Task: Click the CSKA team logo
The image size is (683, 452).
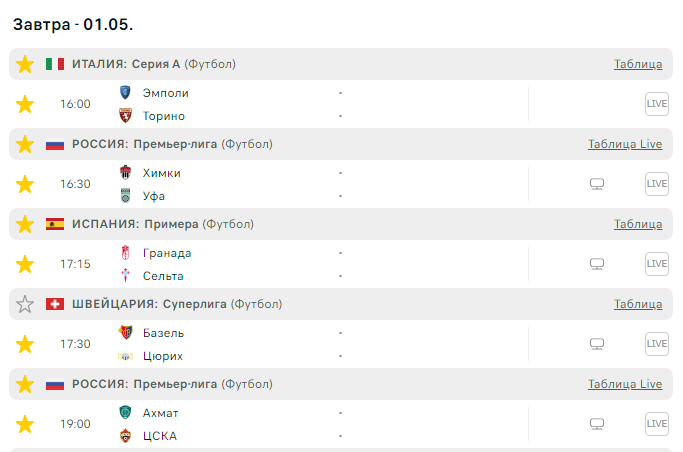Action: tap(125, 435)
